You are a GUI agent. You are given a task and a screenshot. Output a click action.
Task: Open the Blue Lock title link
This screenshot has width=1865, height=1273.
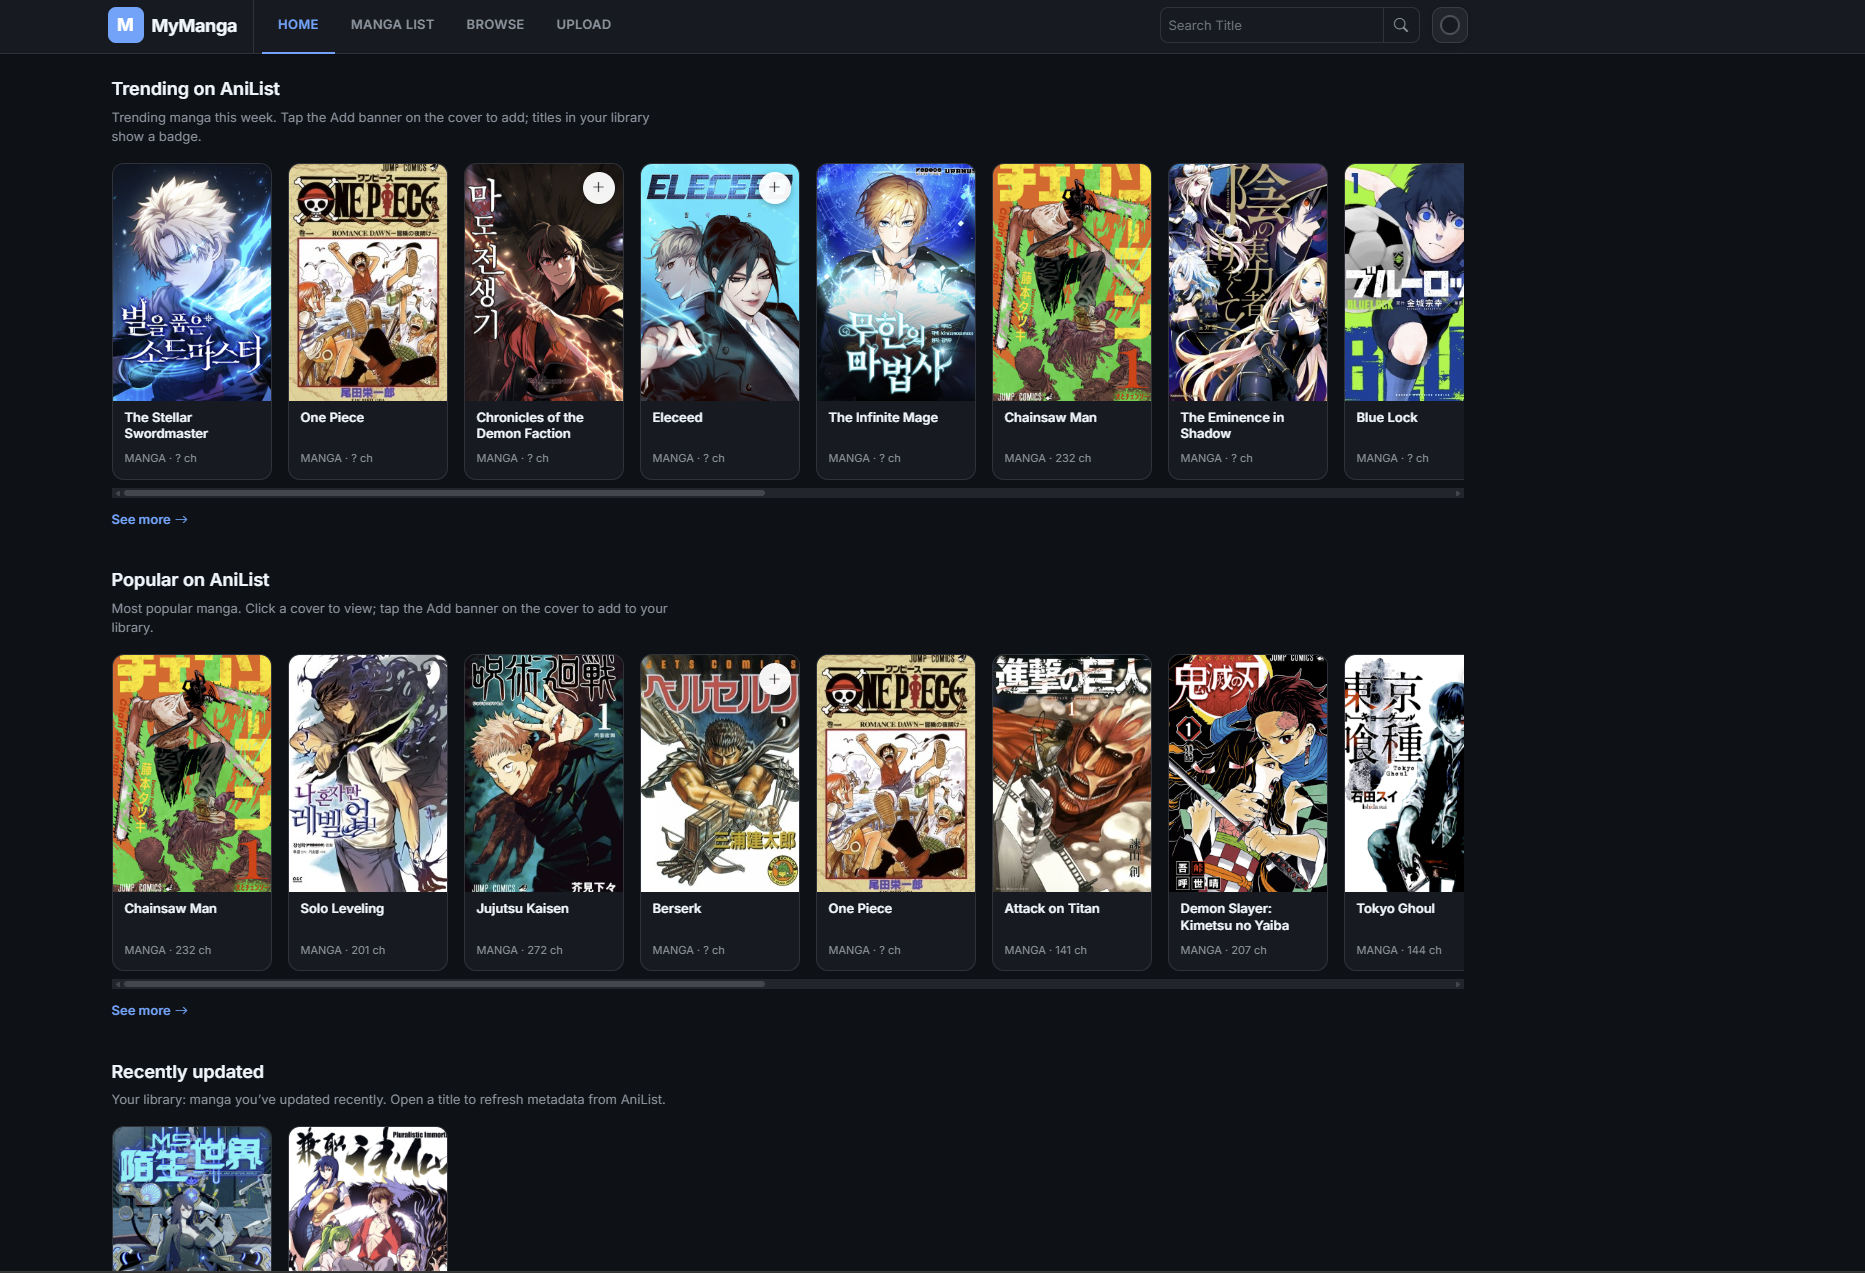pyautogui.click(x=1386, y=417)
